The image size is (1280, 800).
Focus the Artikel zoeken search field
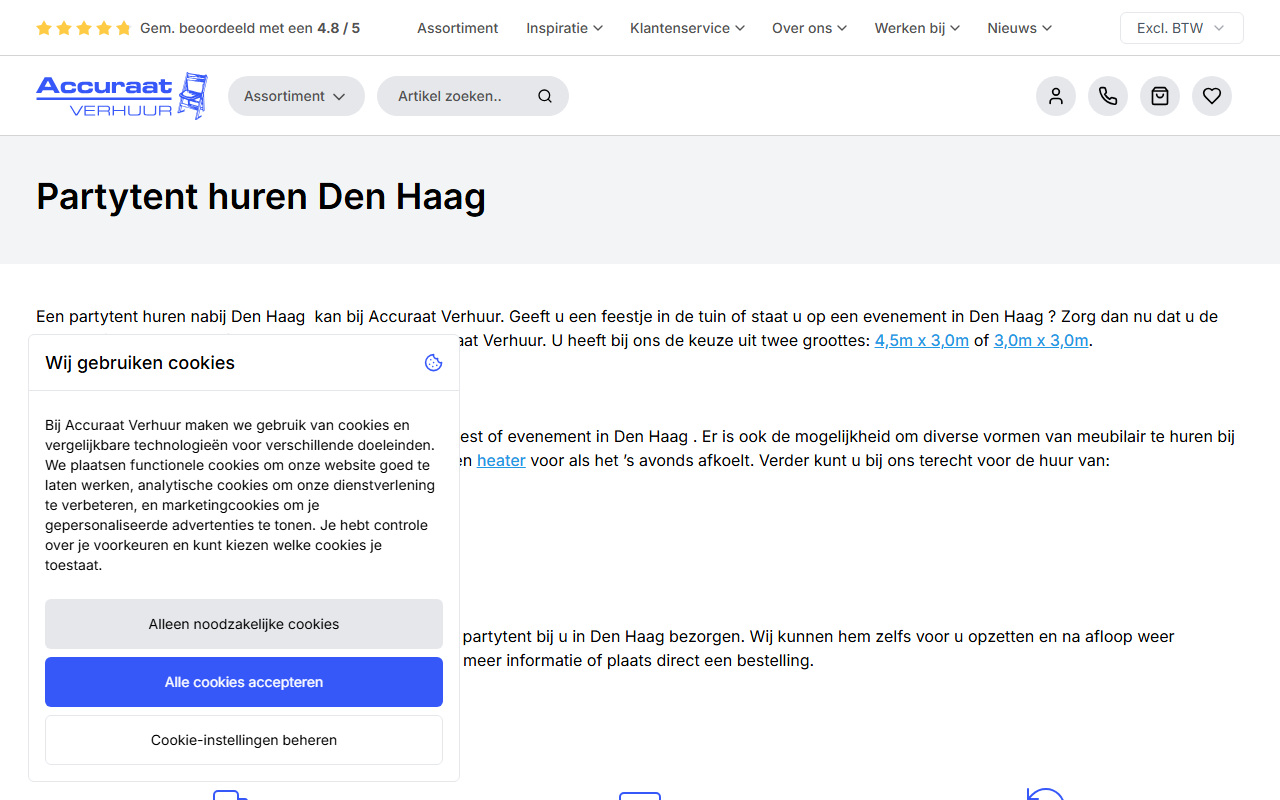[x=473, y=96]
